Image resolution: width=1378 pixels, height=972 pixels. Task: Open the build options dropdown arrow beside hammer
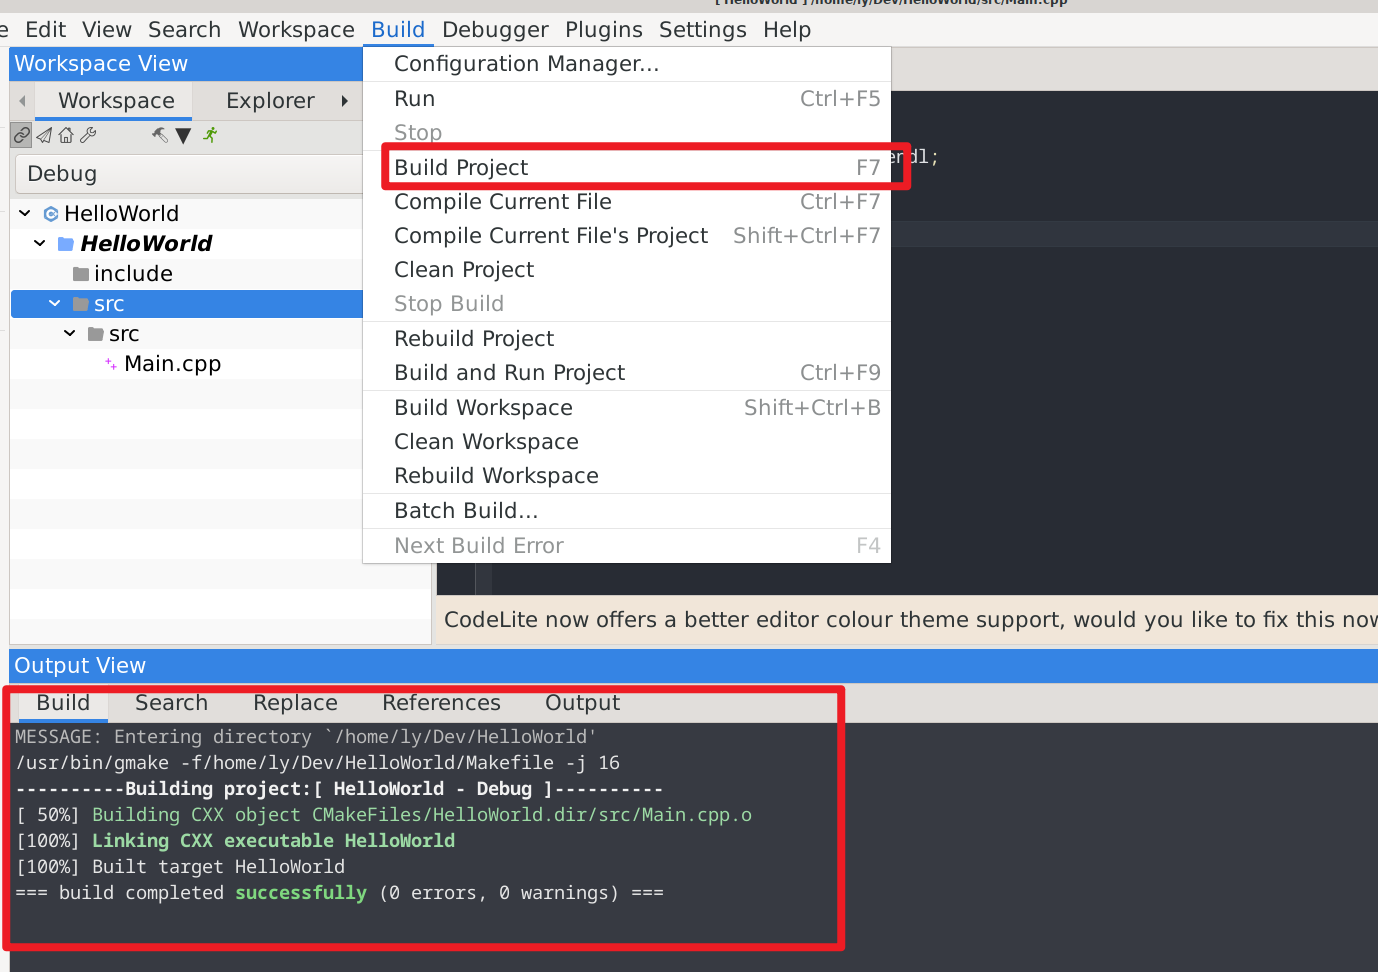[x=183, y=136]
